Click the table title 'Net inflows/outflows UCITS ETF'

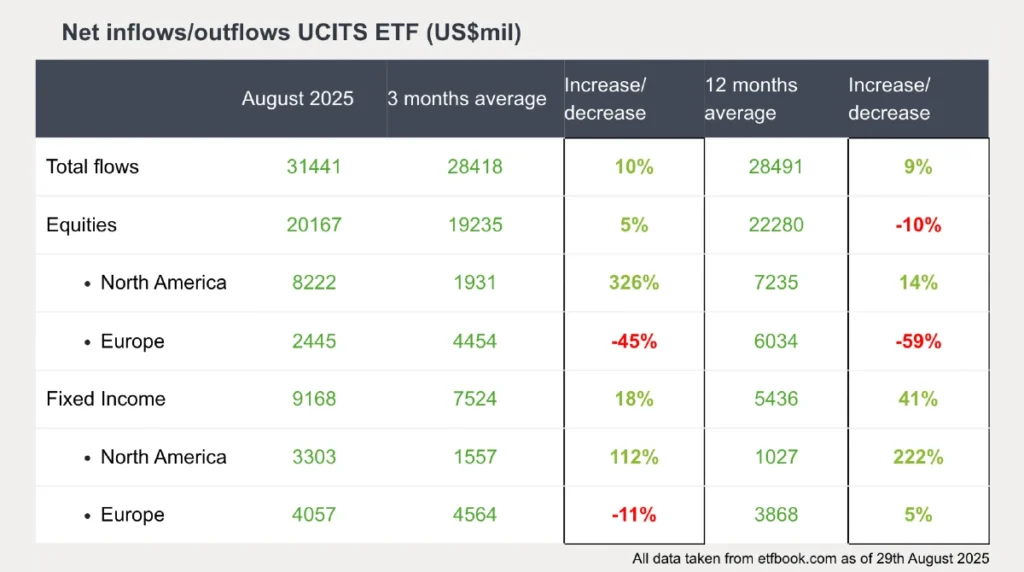(x=291, y=33)
